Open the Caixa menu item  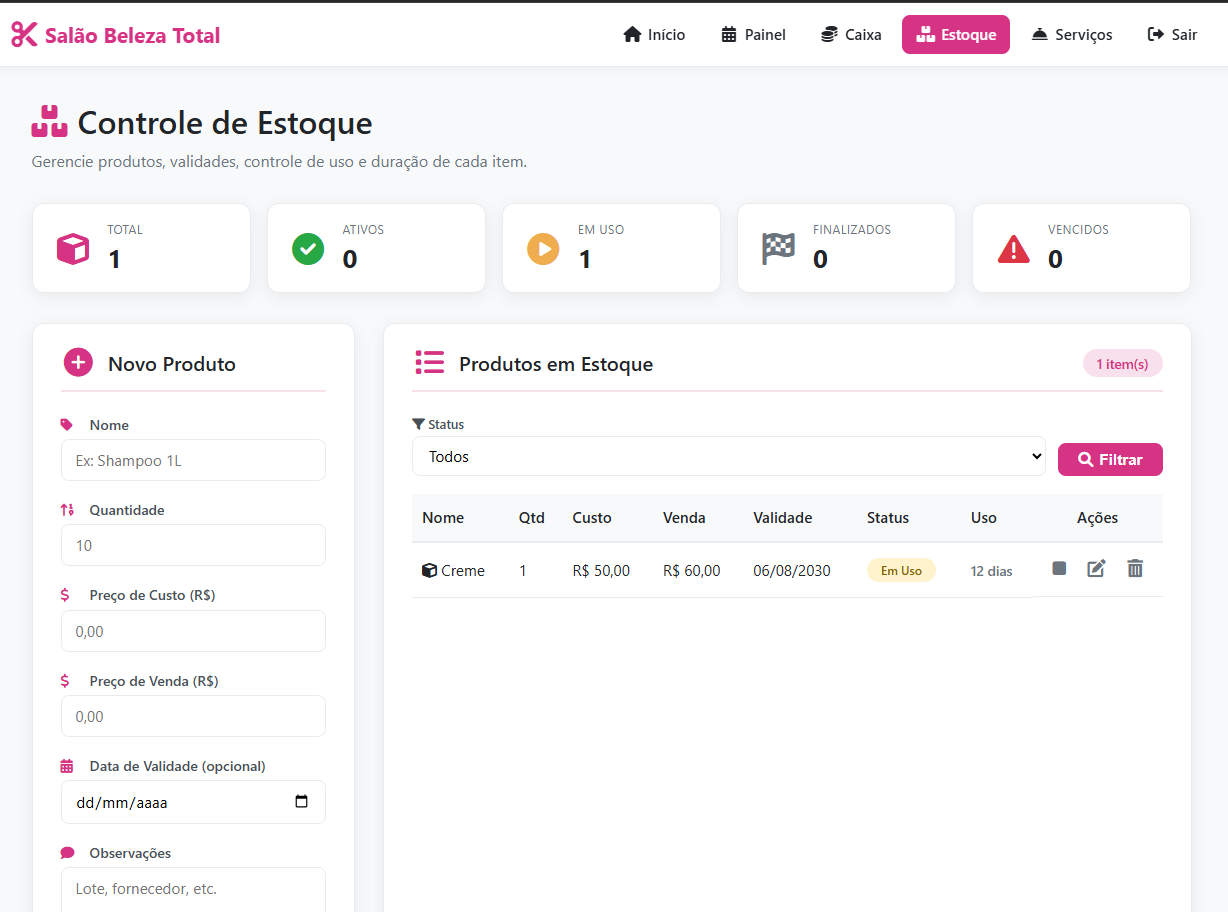click(851, 35)
